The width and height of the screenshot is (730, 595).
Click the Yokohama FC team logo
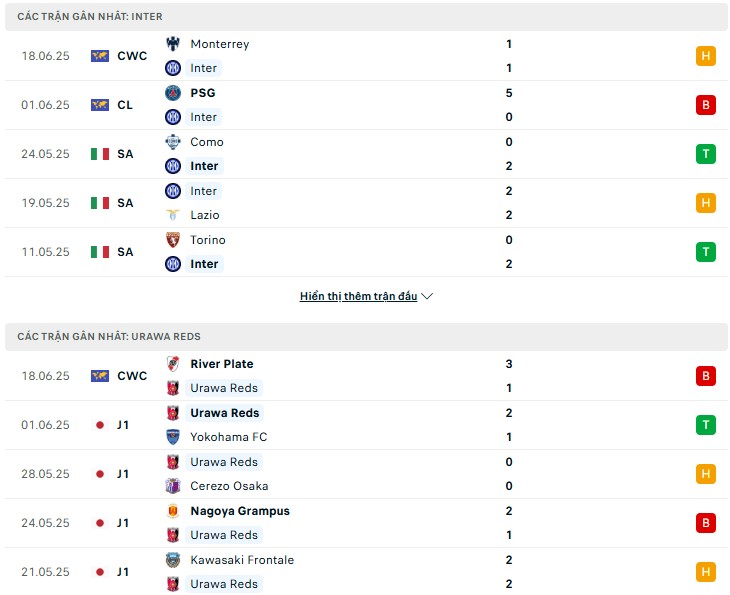(x=173, y=437)
